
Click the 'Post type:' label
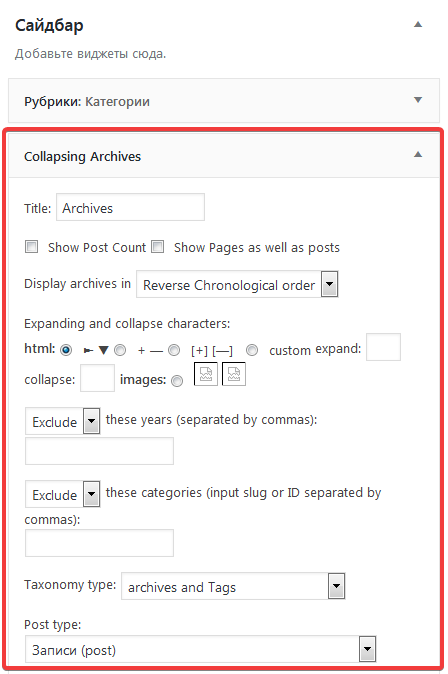[x=52, y=625]
